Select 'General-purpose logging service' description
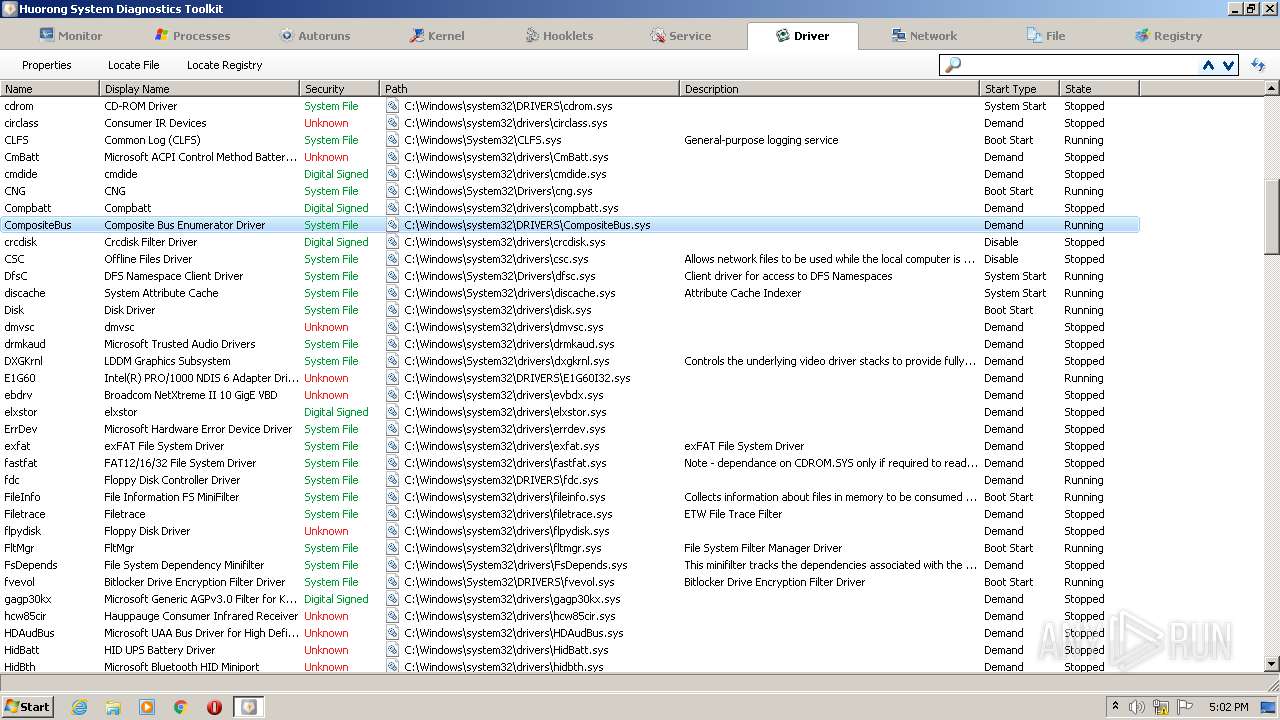 [761, 140]
